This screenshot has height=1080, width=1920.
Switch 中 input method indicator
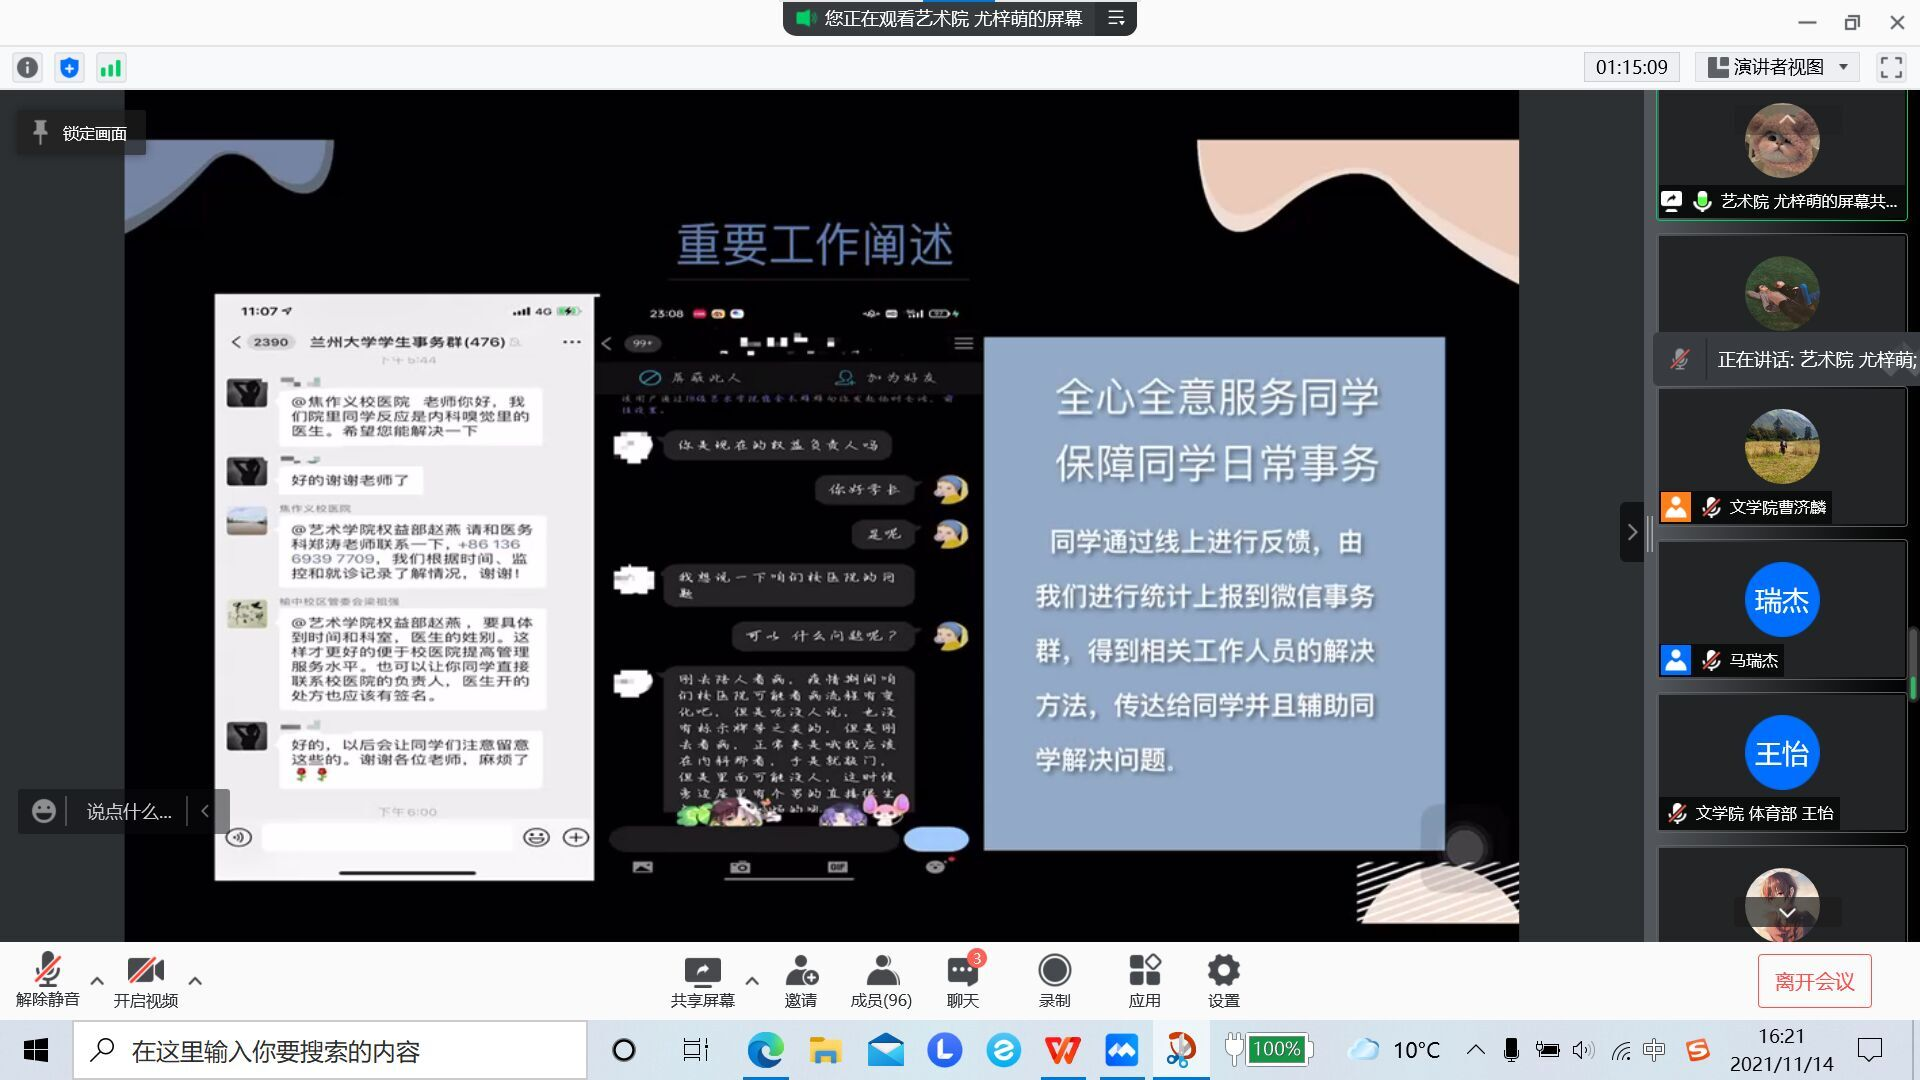(1654, 1050)
